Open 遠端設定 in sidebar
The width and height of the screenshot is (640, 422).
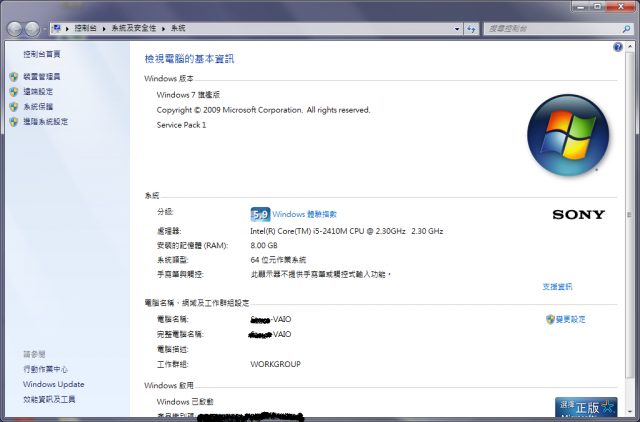[x=38, y=91]
